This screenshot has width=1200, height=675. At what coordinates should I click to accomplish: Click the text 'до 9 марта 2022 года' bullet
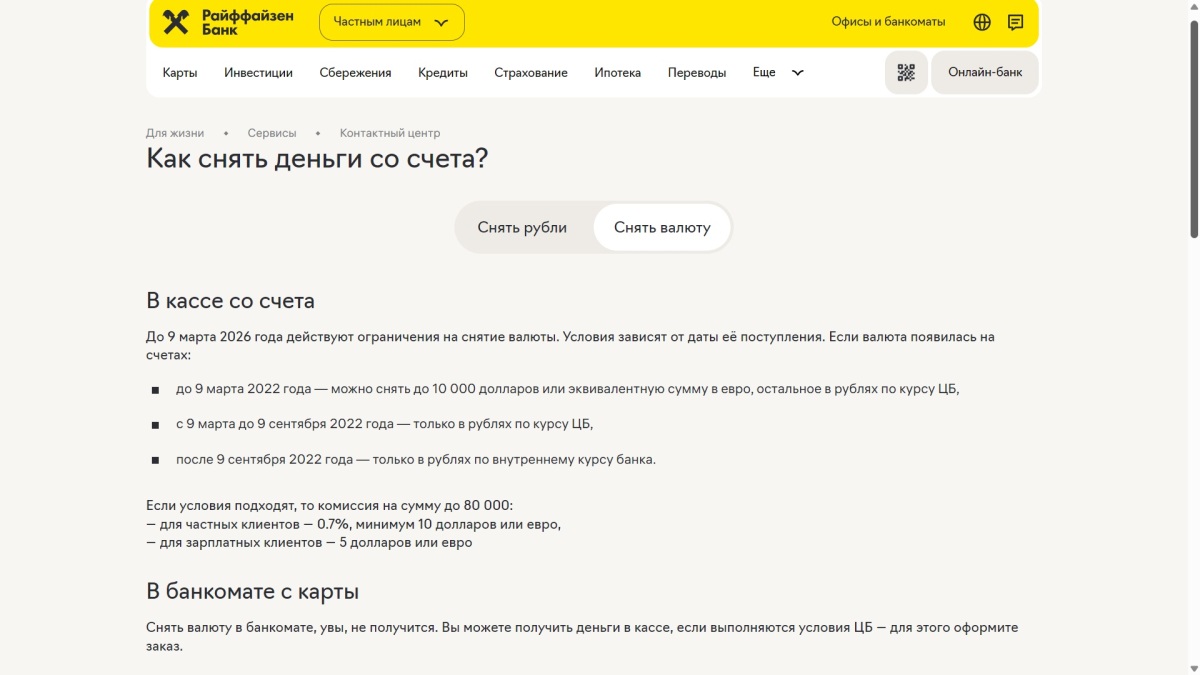568,388
